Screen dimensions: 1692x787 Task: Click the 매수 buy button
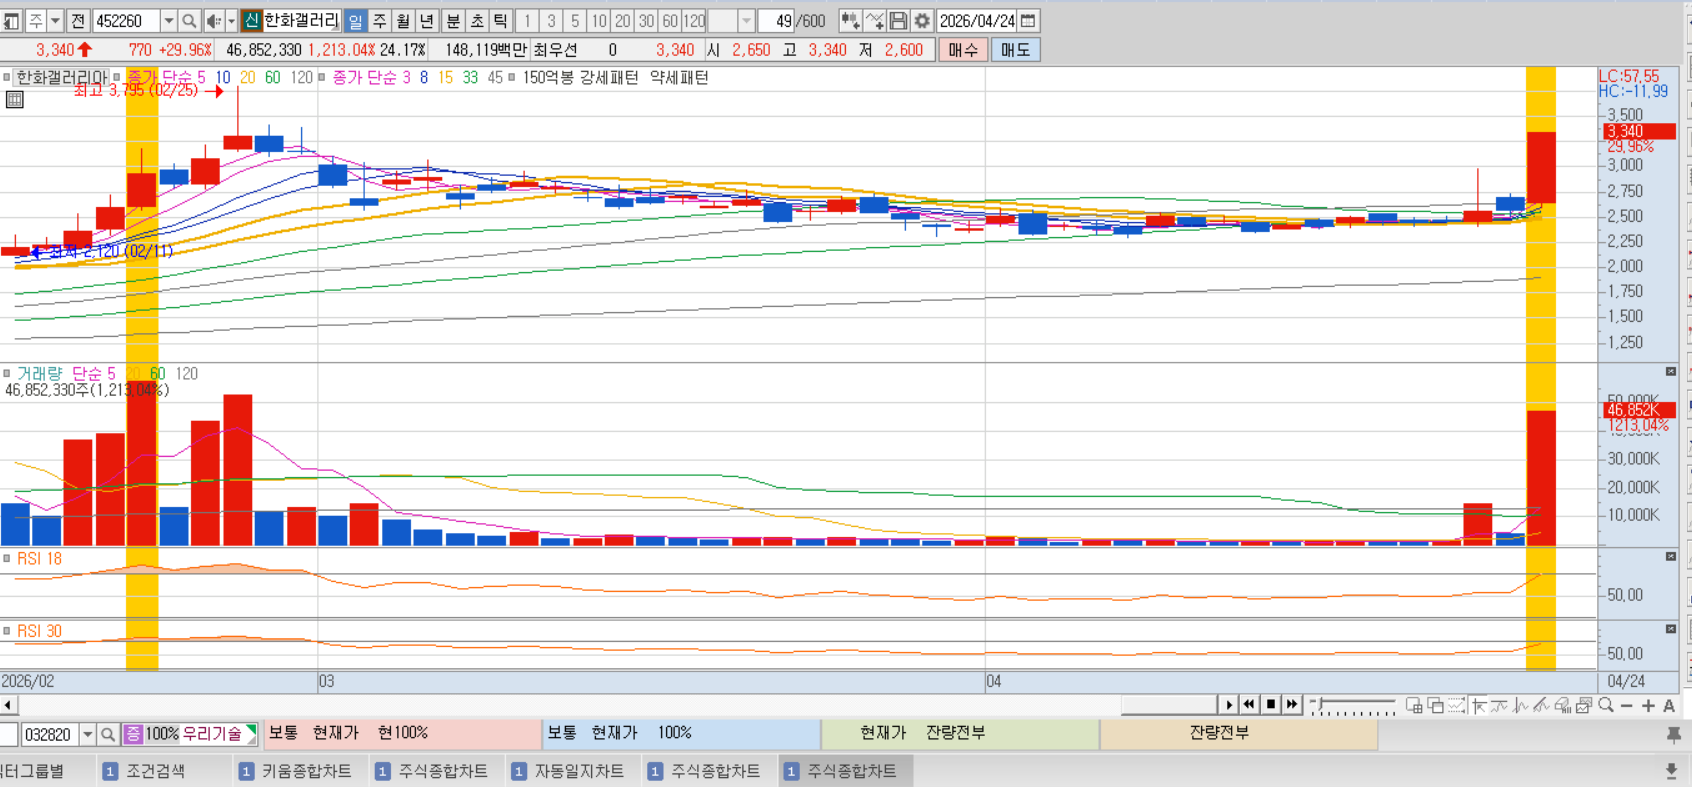(963, 50)
